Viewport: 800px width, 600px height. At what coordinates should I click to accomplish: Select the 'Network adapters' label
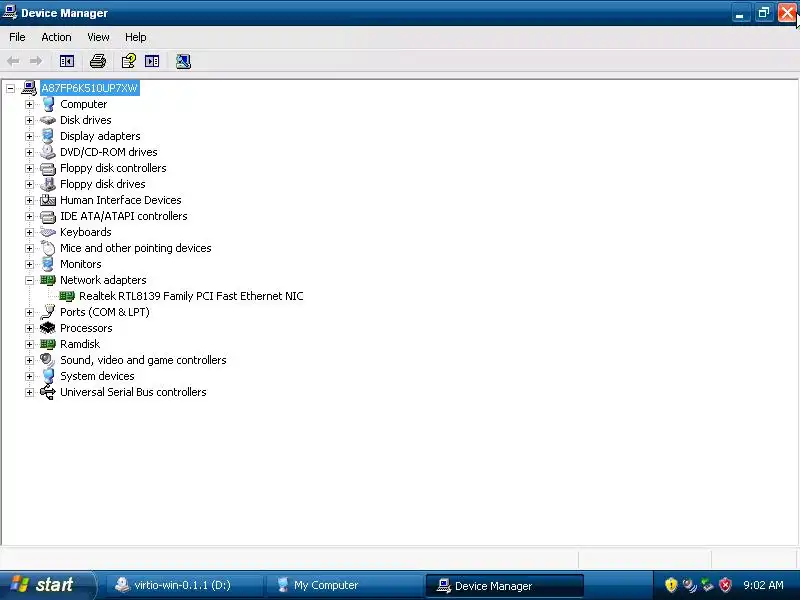click(103, 280)
